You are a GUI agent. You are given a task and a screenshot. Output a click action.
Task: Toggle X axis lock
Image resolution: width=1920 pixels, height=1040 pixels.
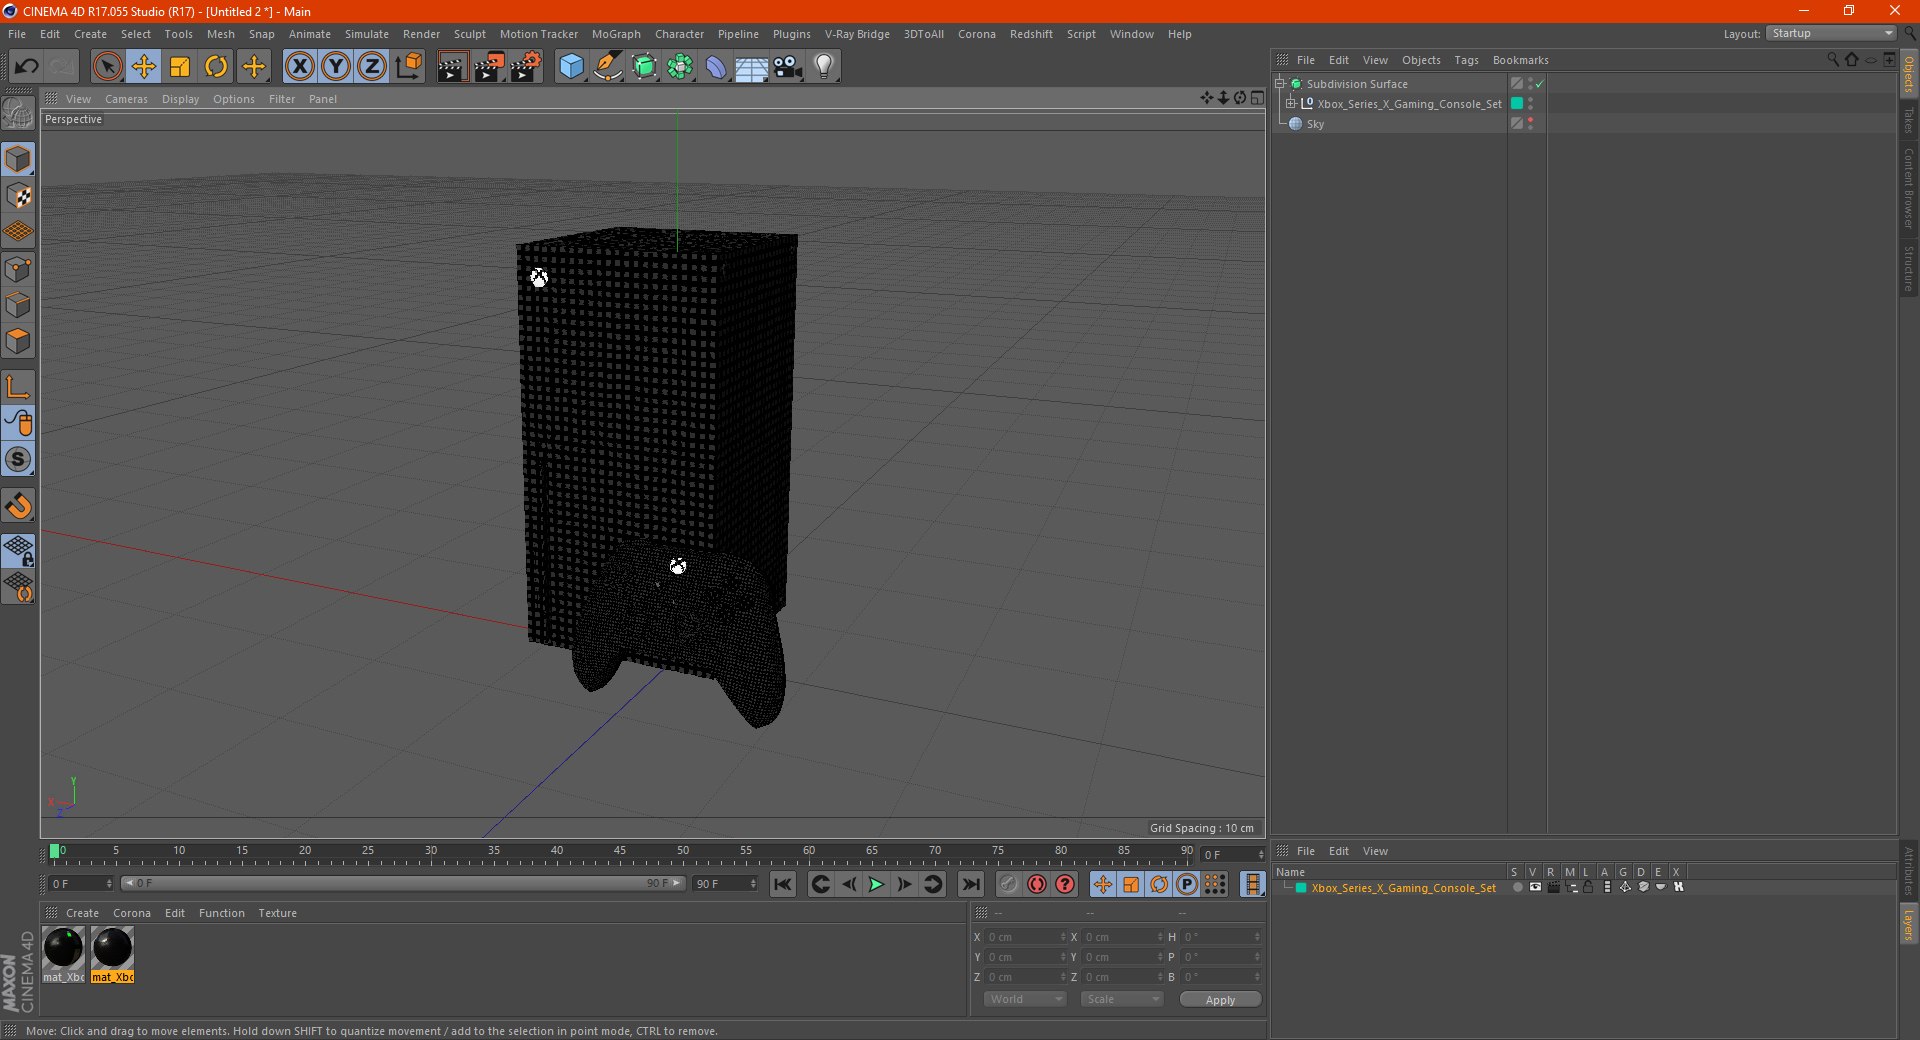[x=299, y=67]
